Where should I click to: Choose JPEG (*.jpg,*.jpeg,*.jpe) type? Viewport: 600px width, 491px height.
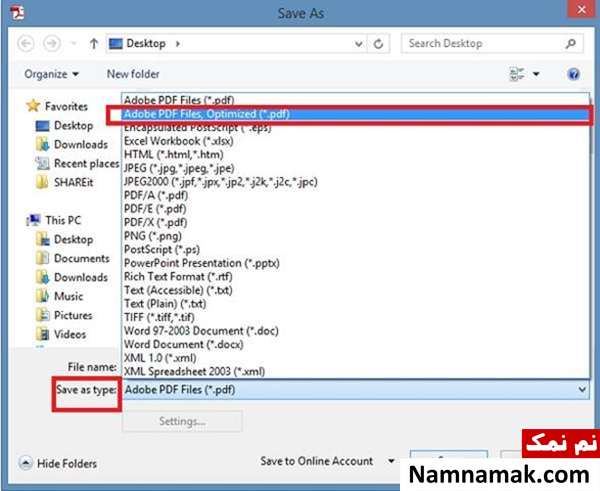[355, 168]
